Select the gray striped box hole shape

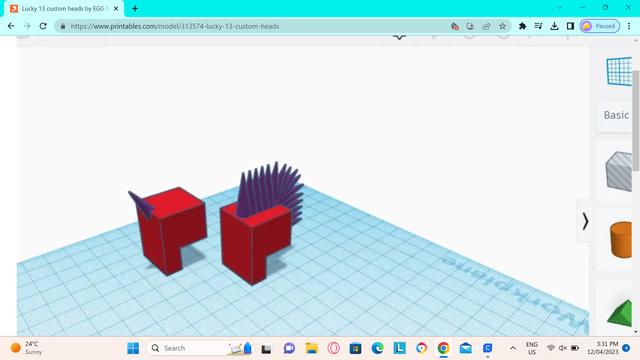click(619, 171)
